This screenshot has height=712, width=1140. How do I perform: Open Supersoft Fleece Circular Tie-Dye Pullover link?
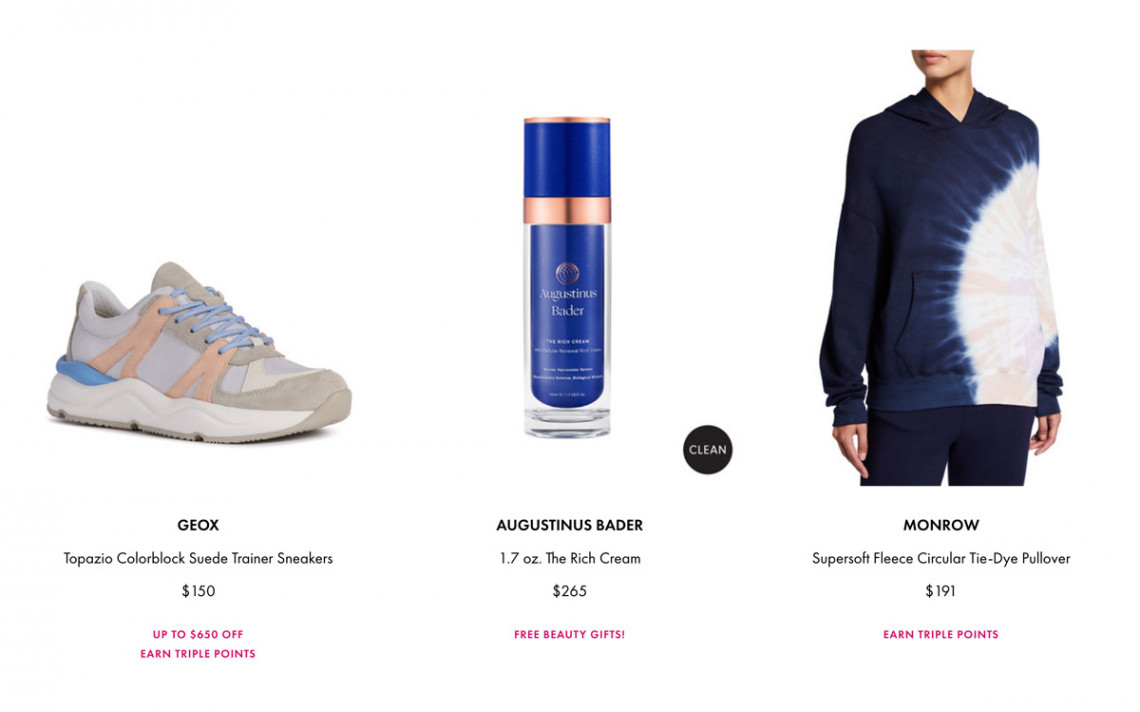[941, 559]
